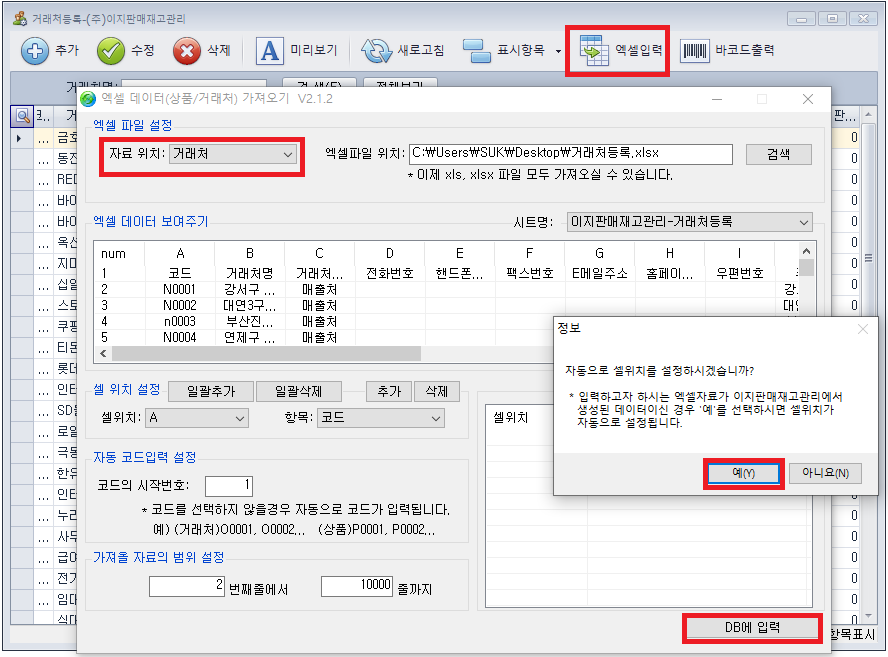Click the magnifier icon in grid corner
Viewport: 888px width, 657px height.
click(x=22, y=116)
